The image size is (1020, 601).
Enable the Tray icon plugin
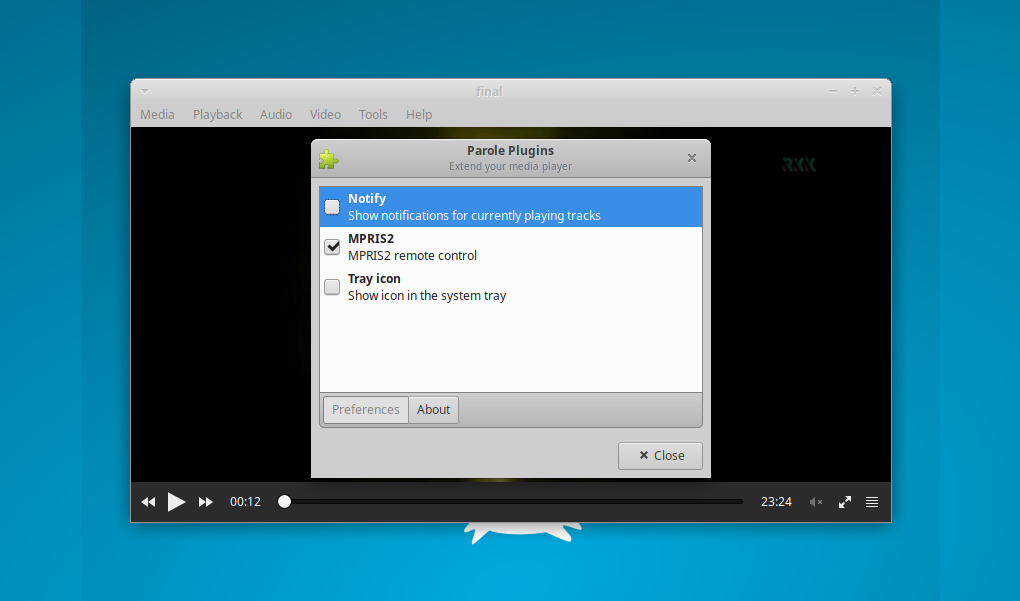331,286
